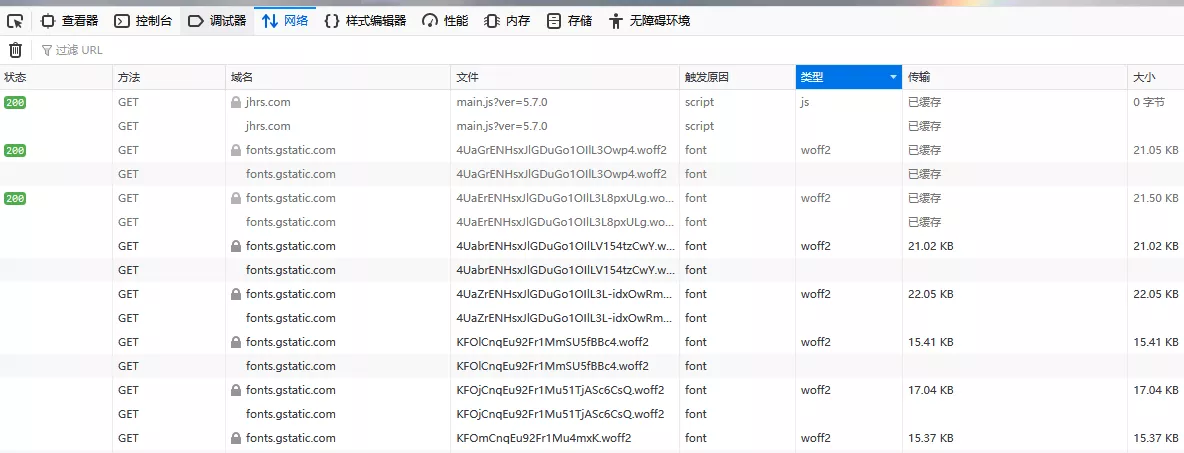1184x453 pixels.
Task: Select 4UaGrENHsxJlGDuGo1OIlL3Owp4.woff2 entry with woff2 type
Action: (x=562, y=150)
